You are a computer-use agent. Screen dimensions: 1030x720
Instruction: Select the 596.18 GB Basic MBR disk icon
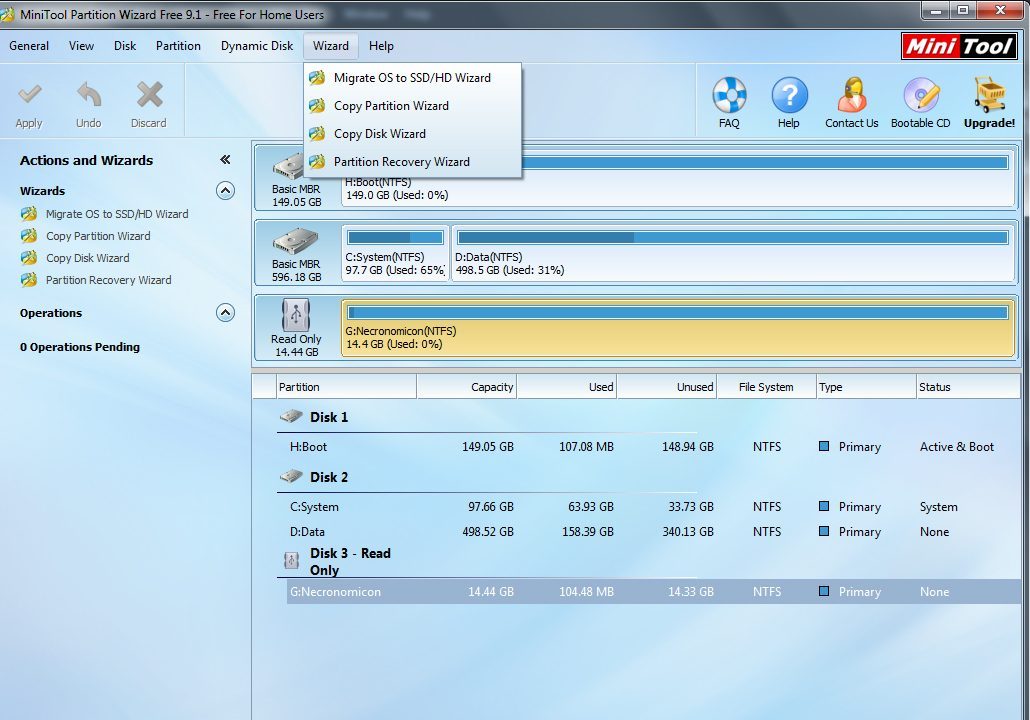(x=296, y=241)
